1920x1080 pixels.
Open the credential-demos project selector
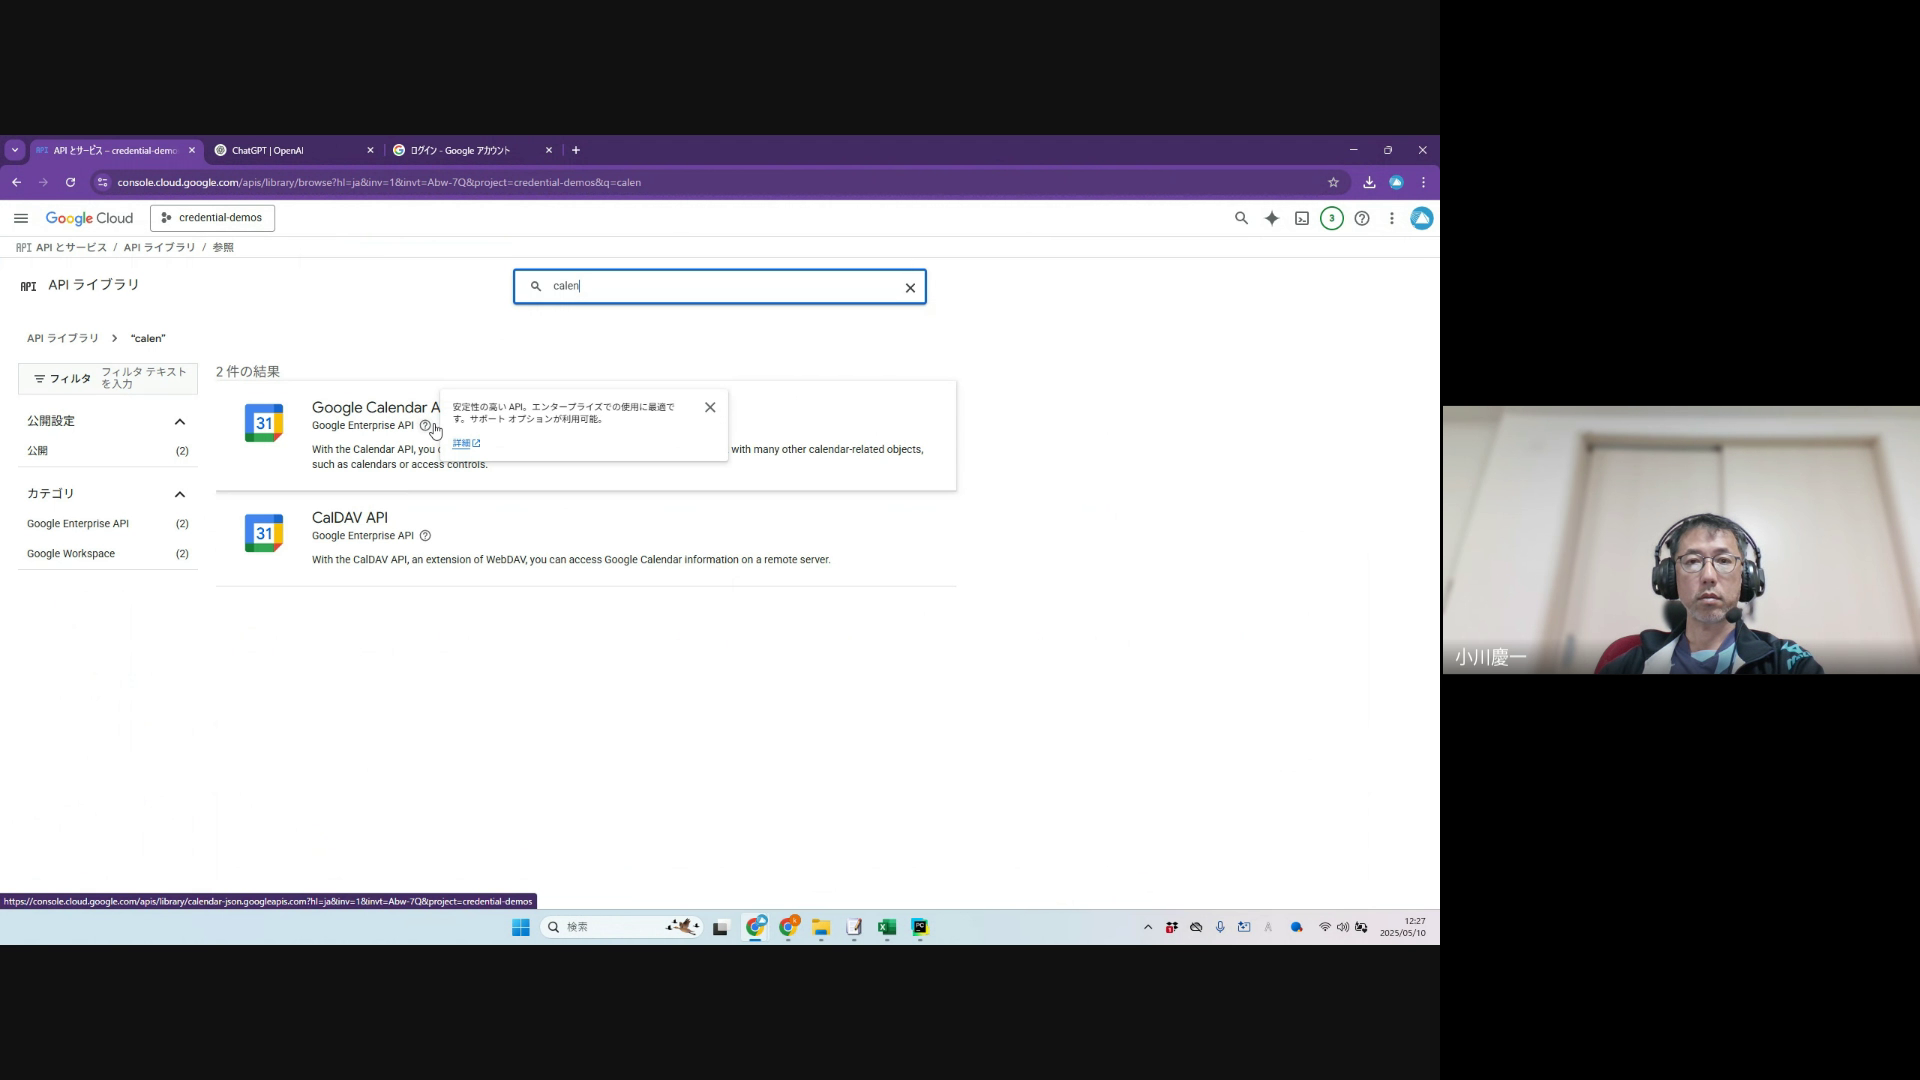212,218
